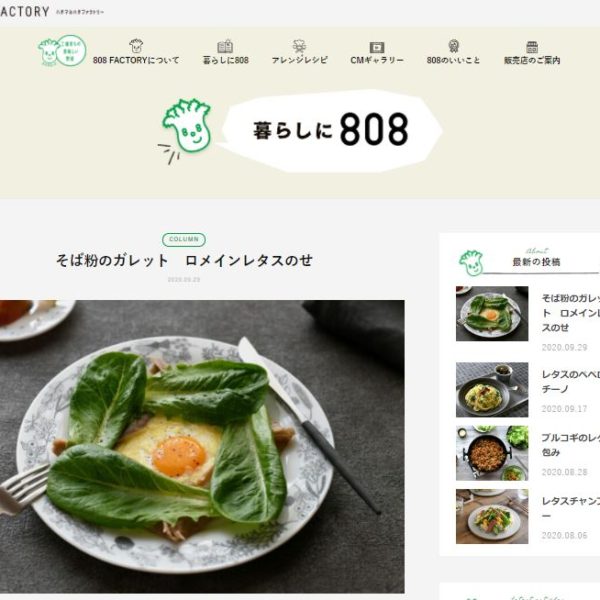Click the 808 FACTORYについて chef icon

click(136, 46)
